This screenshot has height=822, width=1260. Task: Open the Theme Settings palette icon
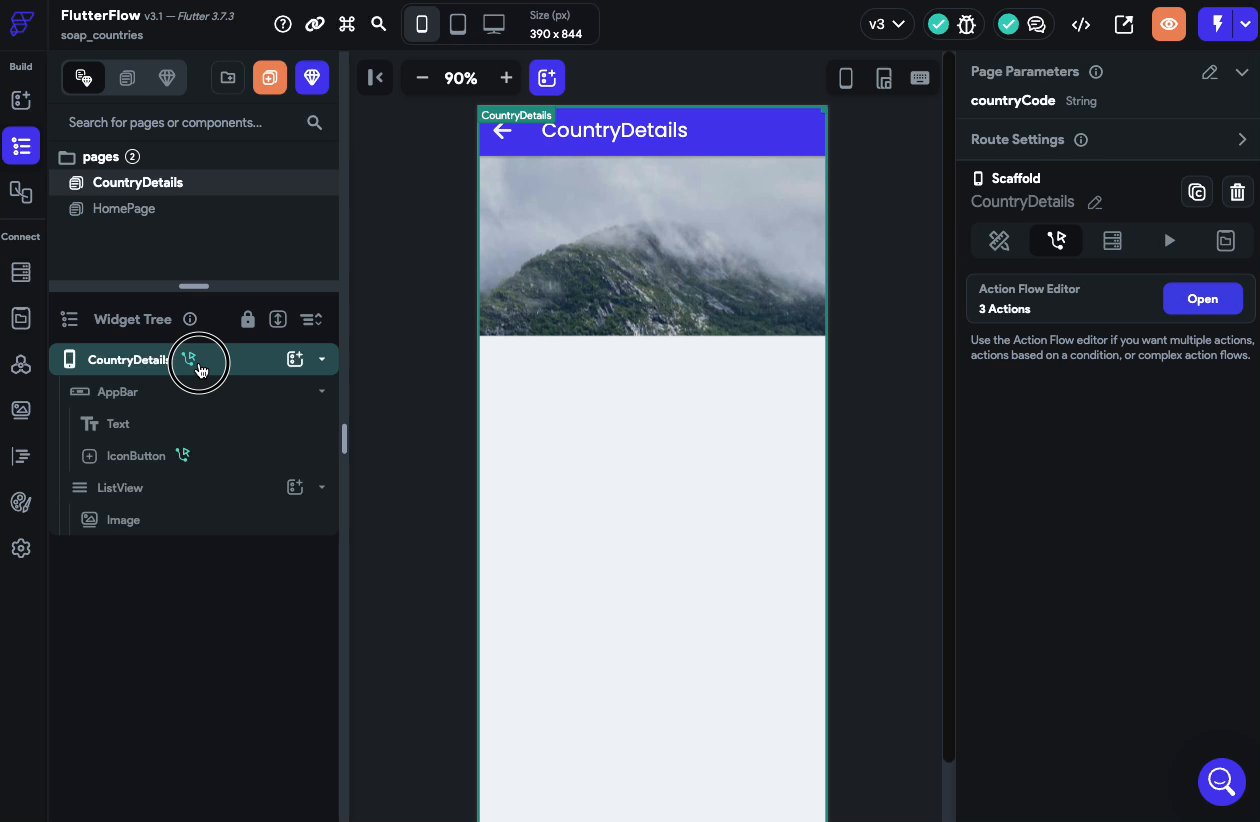[21, 502]
